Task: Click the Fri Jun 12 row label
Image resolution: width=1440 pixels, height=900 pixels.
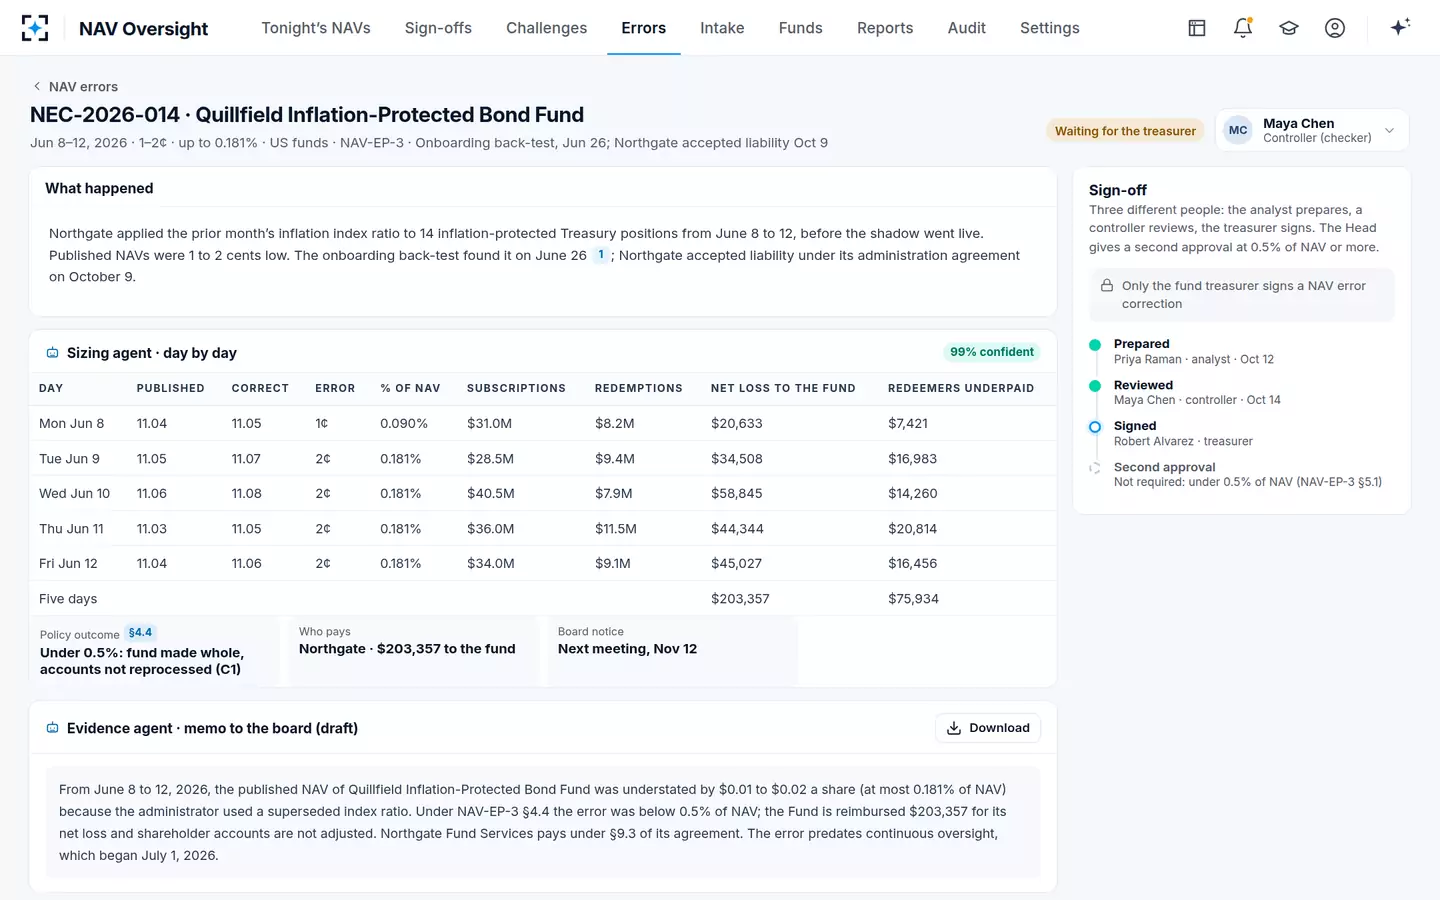Action: tap(68, 563)
